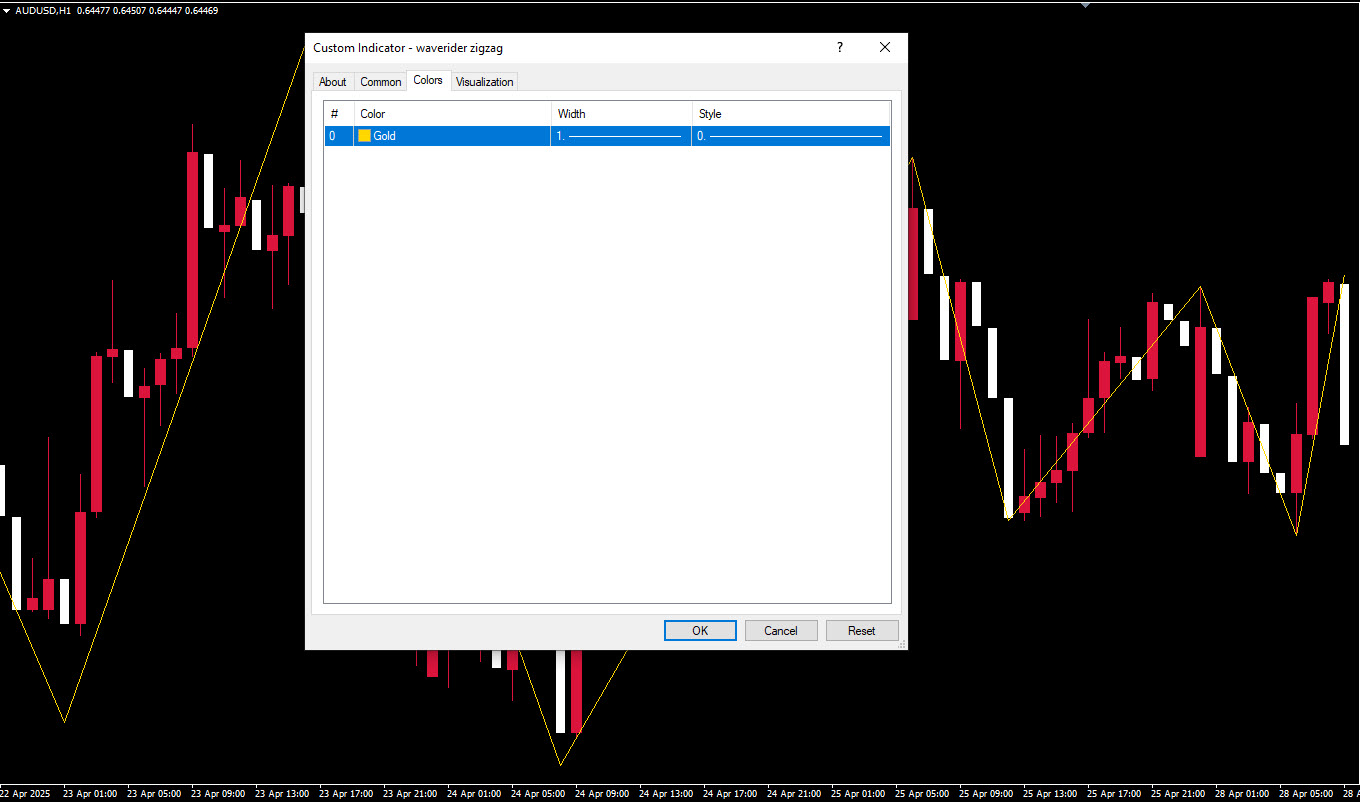Image resolution: width=1360 pixels, height=802 pixels.
Task: Click the OK button
Action: point(700,630)
